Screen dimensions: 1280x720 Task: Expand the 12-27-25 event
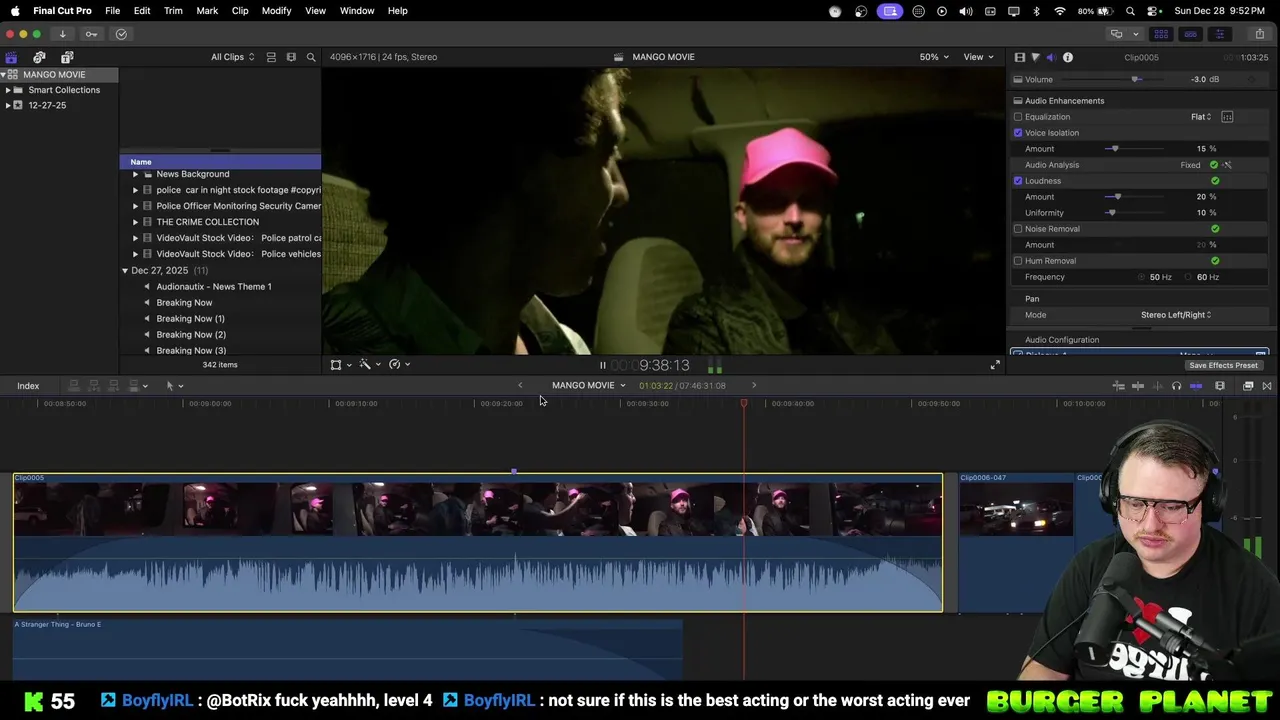pyautogui.click(x=8, y=105)
